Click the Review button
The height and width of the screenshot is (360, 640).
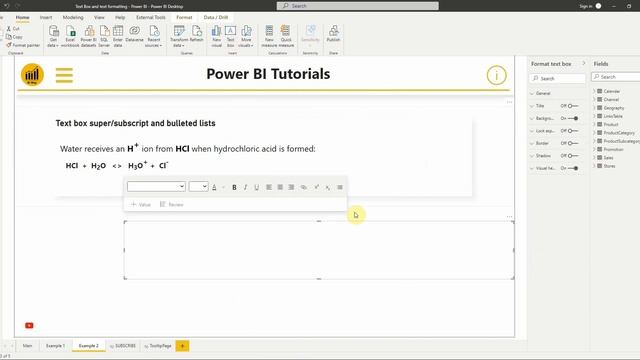click(172, 204)
